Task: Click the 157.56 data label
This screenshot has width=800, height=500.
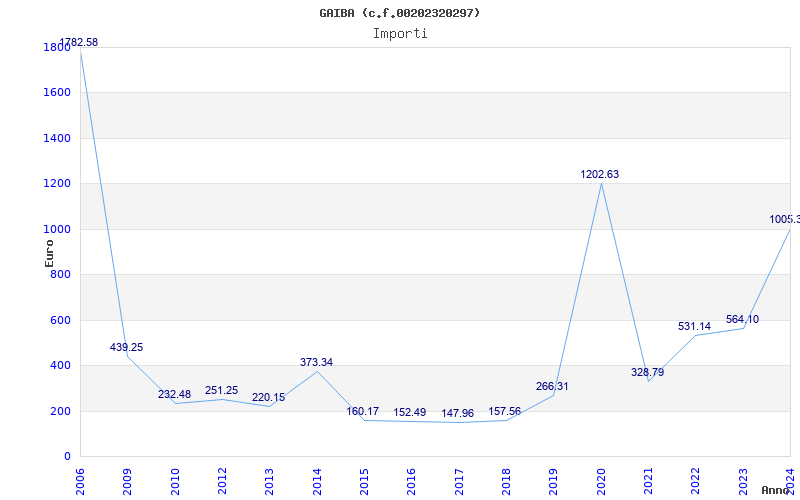Action: coord(505,411)
